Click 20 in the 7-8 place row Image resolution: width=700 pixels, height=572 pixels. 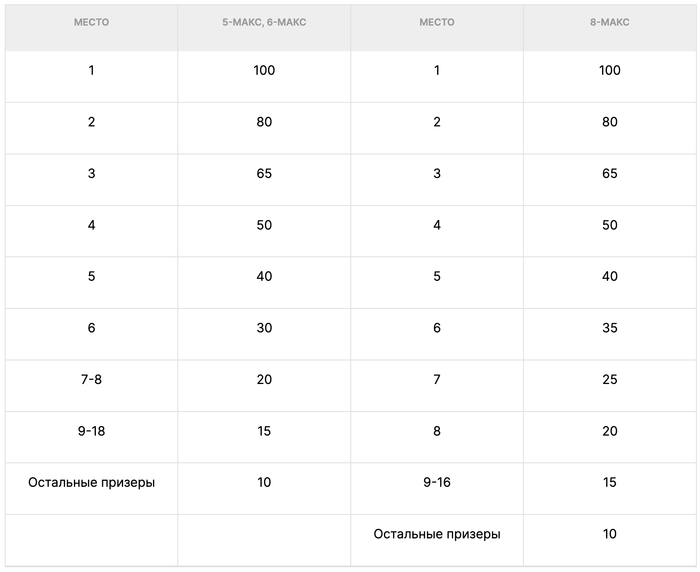264,380
